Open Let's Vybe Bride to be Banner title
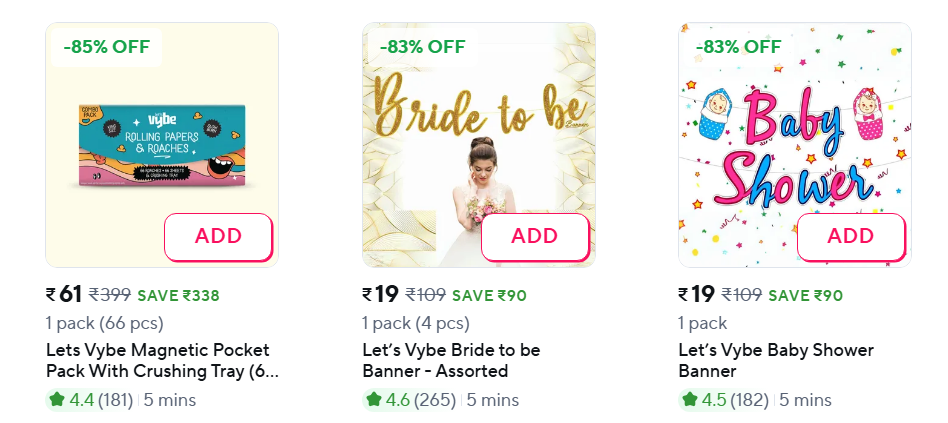948x423 pixels. coord(451,361)
